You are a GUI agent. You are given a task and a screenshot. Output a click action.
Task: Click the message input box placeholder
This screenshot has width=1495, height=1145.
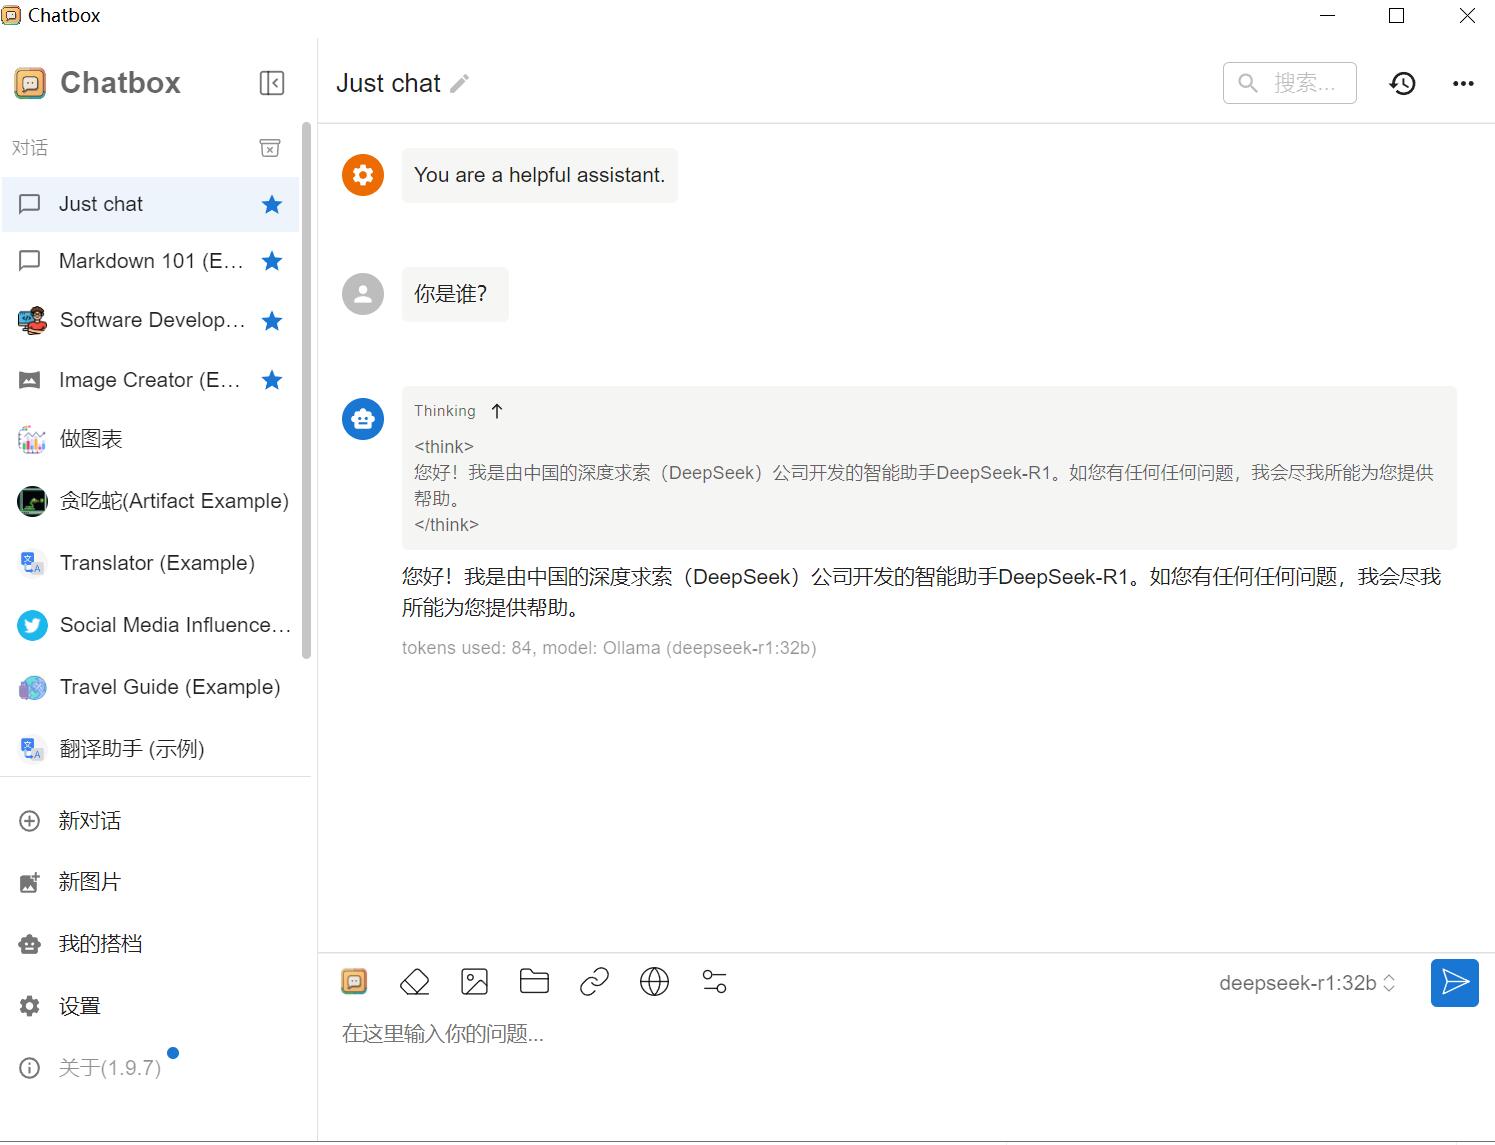click(x=443, y=1034)
